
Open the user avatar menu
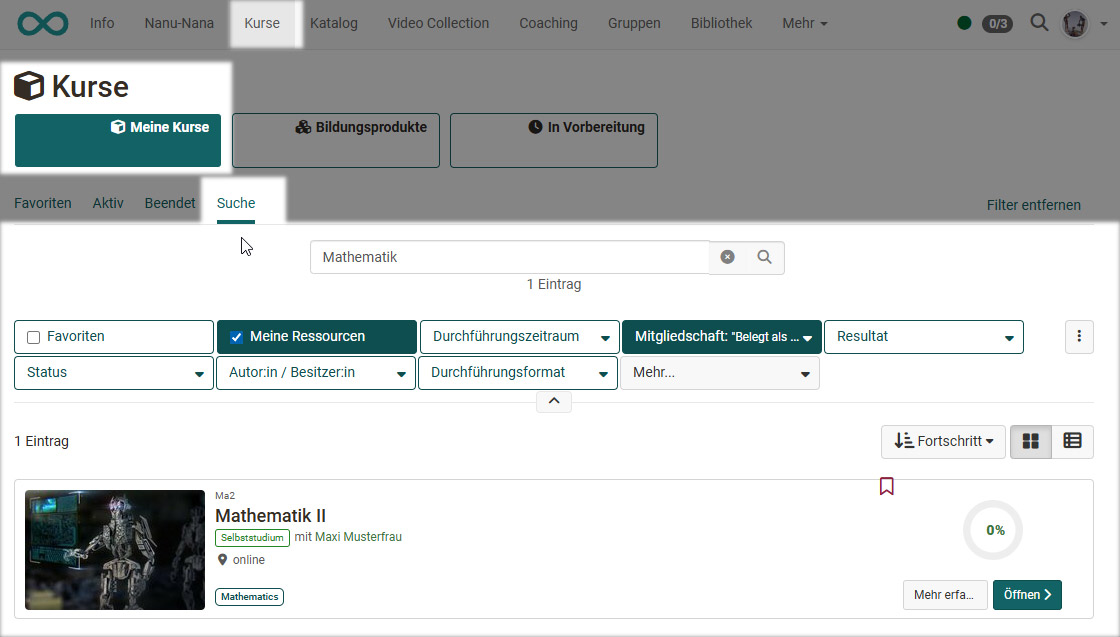point(1075,24)
